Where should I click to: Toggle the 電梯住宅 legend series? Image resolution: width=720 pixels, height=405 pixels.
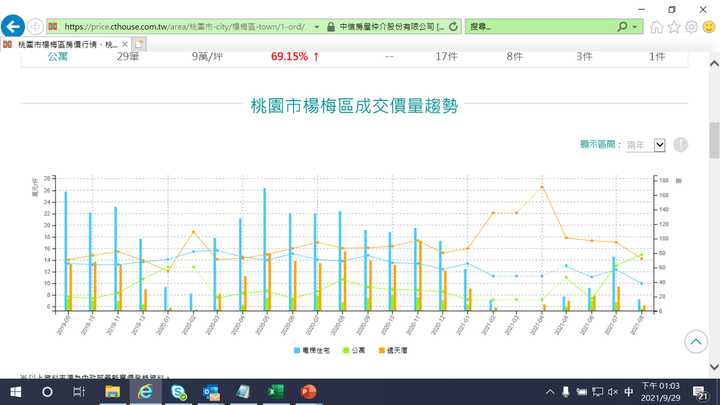click(x=312, y=350)
